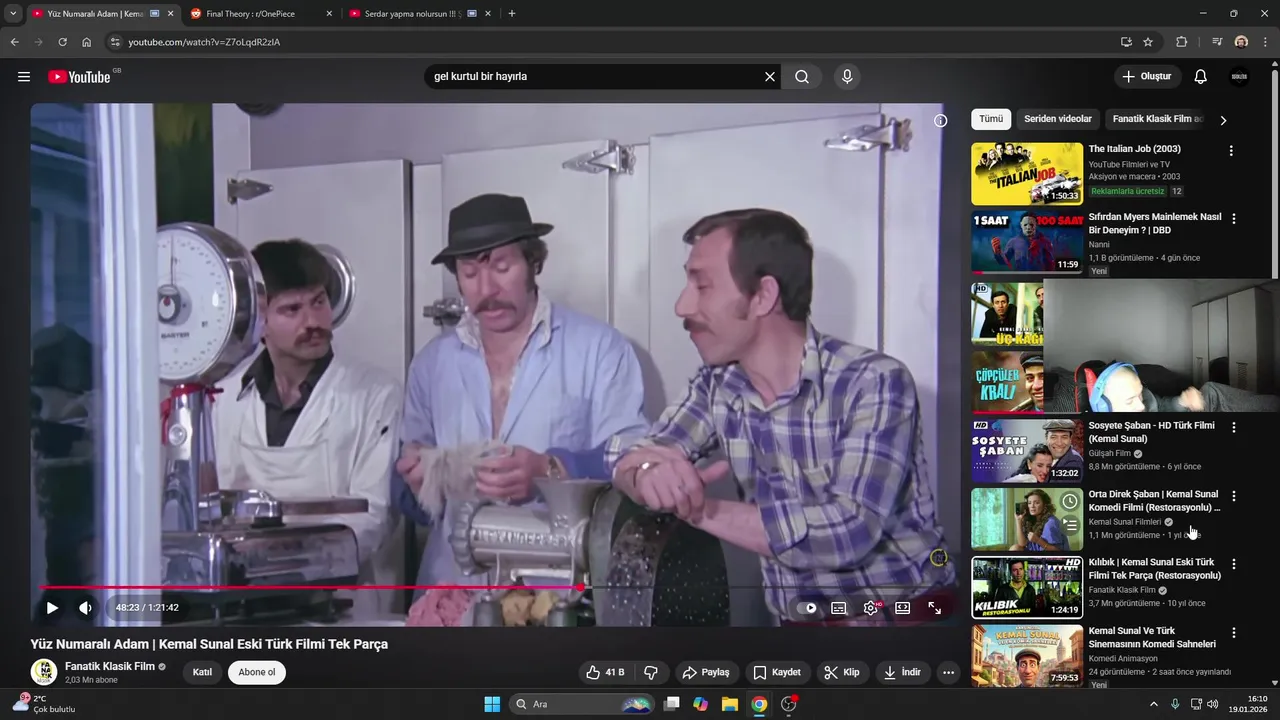Open YouTube notifications bell
Image resolution: width=1280 pixels, height=720 pixels.
point(1201,77)
